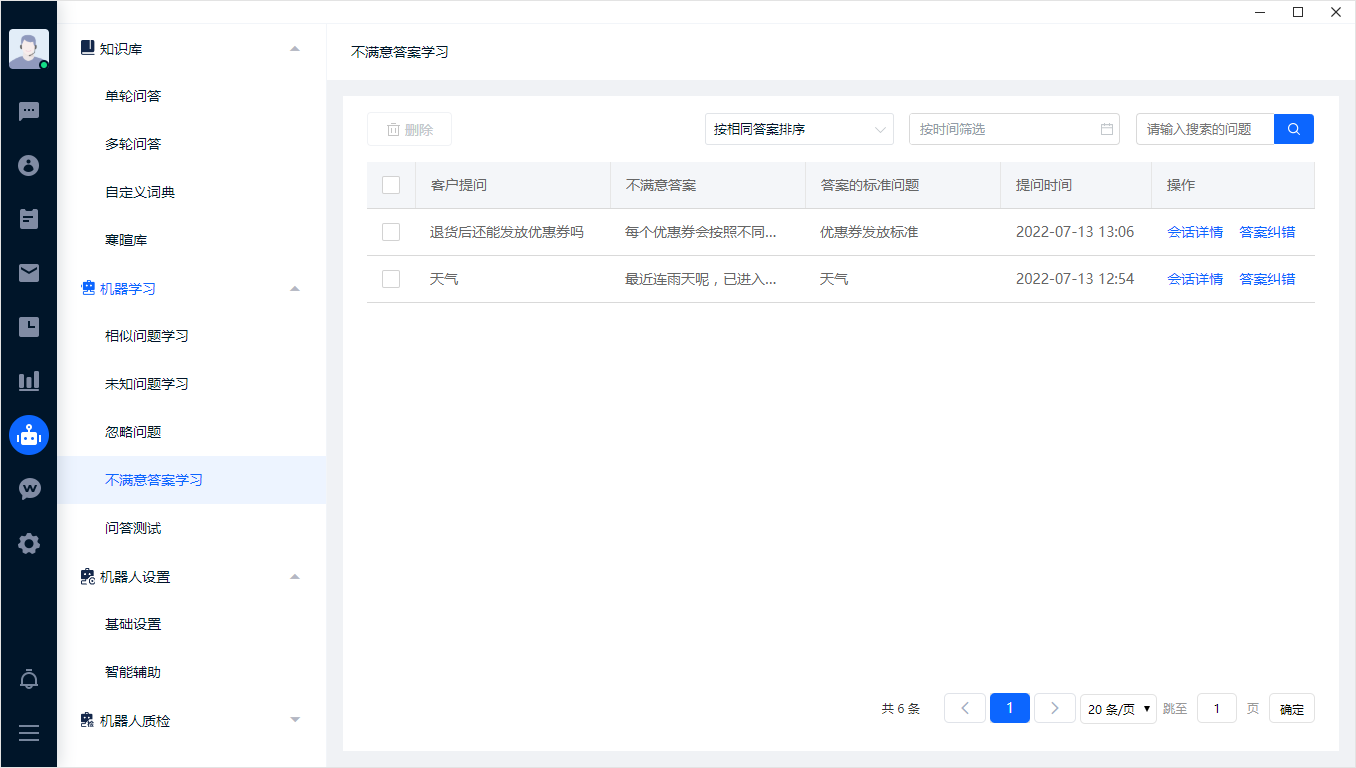Open 单轮问答 menu item
This screenshot has height=768, width=1356.
(x=192, y=96)
